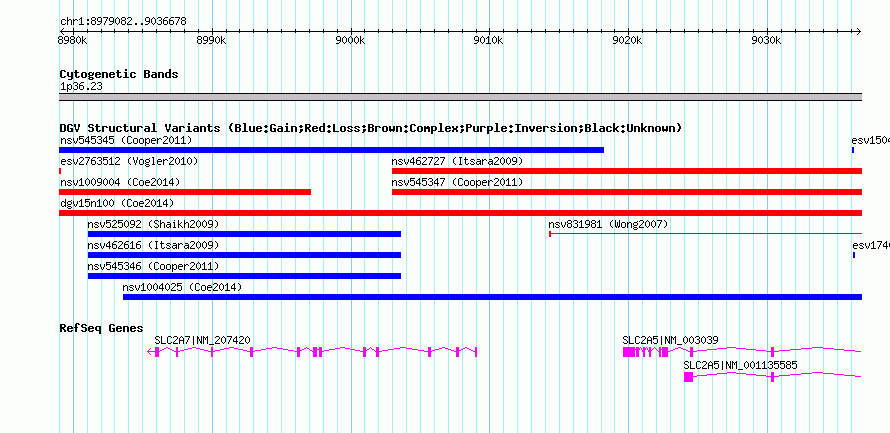The image size is (890, 433).
Task: Click the 8980k ruler tick label
Action: (x=73, y=41)
